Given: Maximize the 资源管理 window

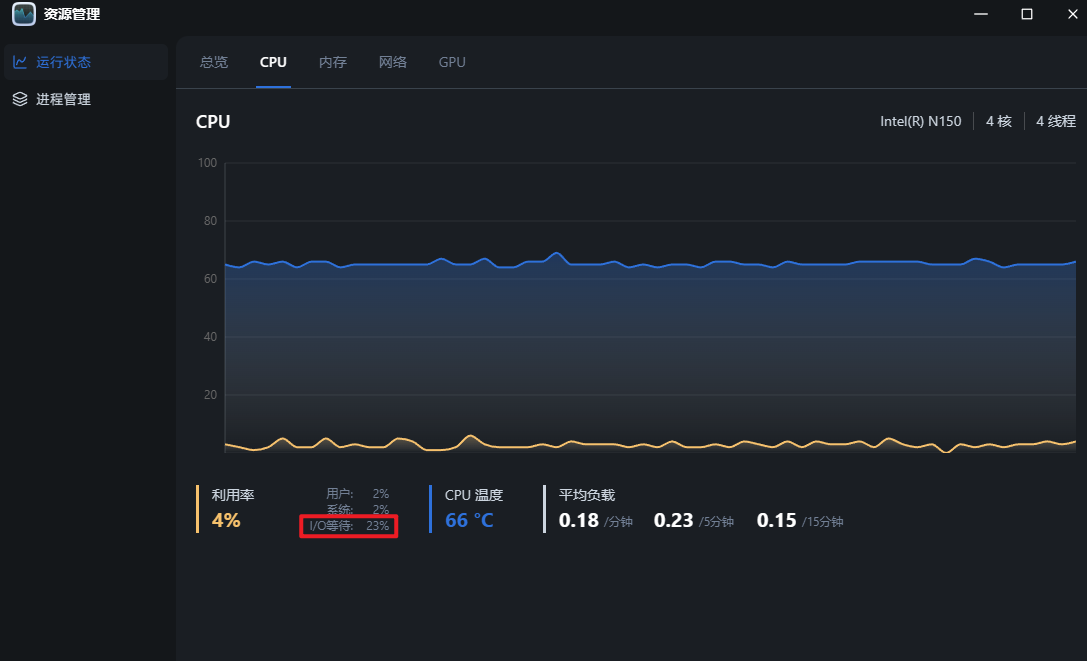Looking at the screenshot, I should pyautogui.click(x=1027, y=14).
